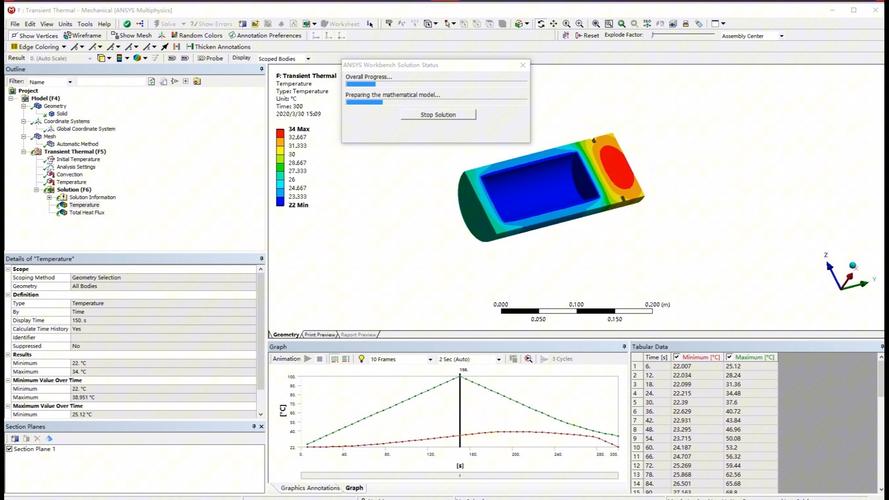
Task: Open the 10 Frames dropdown
Action: pos(430,359)
